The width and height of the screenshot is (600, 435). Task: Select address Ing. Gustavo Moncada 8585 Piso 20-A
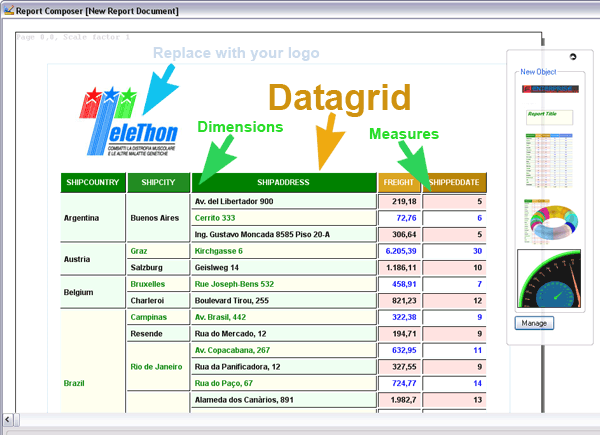tap(284, 235)
